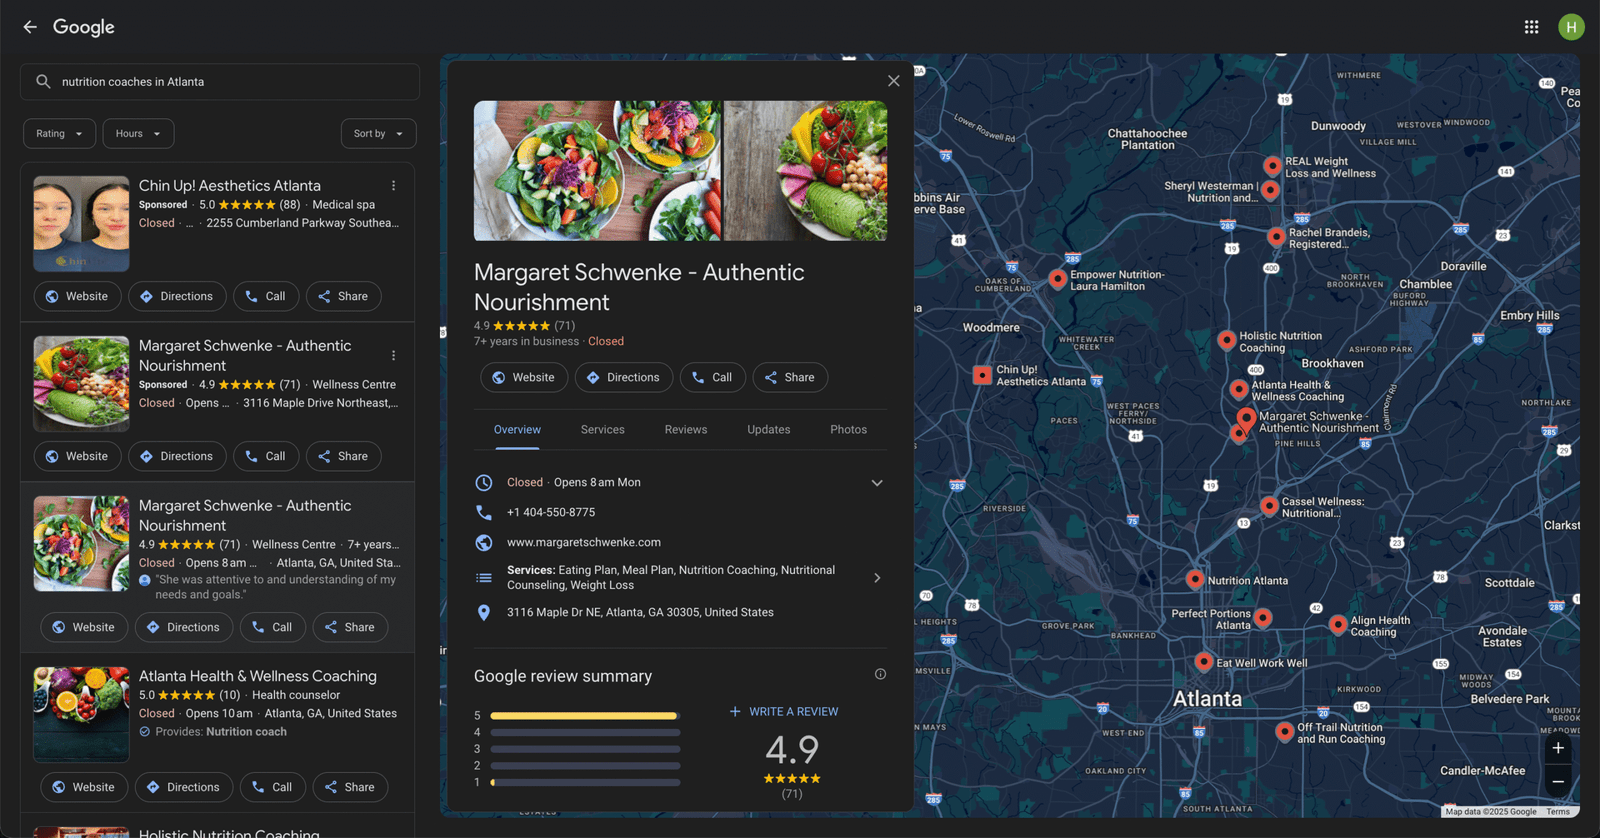Open the map Terms link
Viewport: 1600px width, 838px height.
(x=1558, y=812)
